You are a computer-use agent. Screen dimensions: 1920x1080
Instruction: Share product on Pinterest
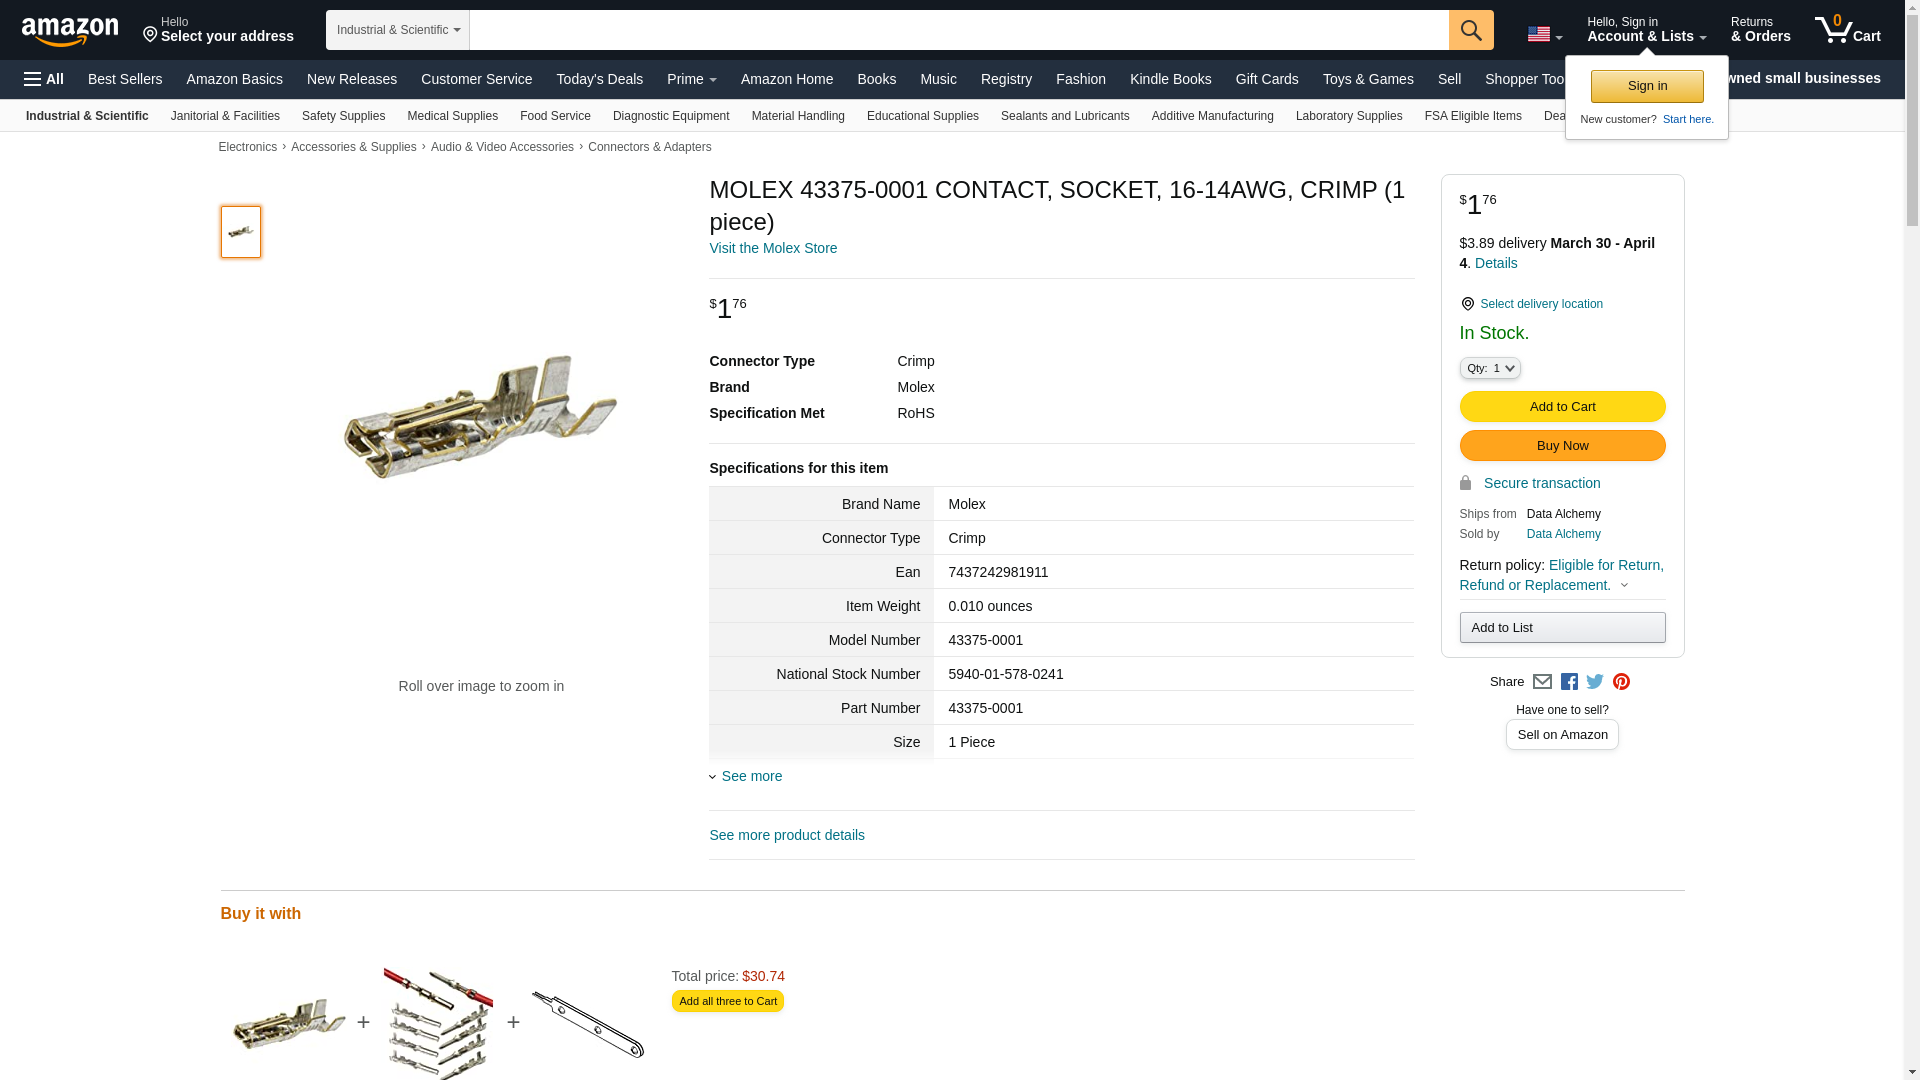tap(1621, 682)
